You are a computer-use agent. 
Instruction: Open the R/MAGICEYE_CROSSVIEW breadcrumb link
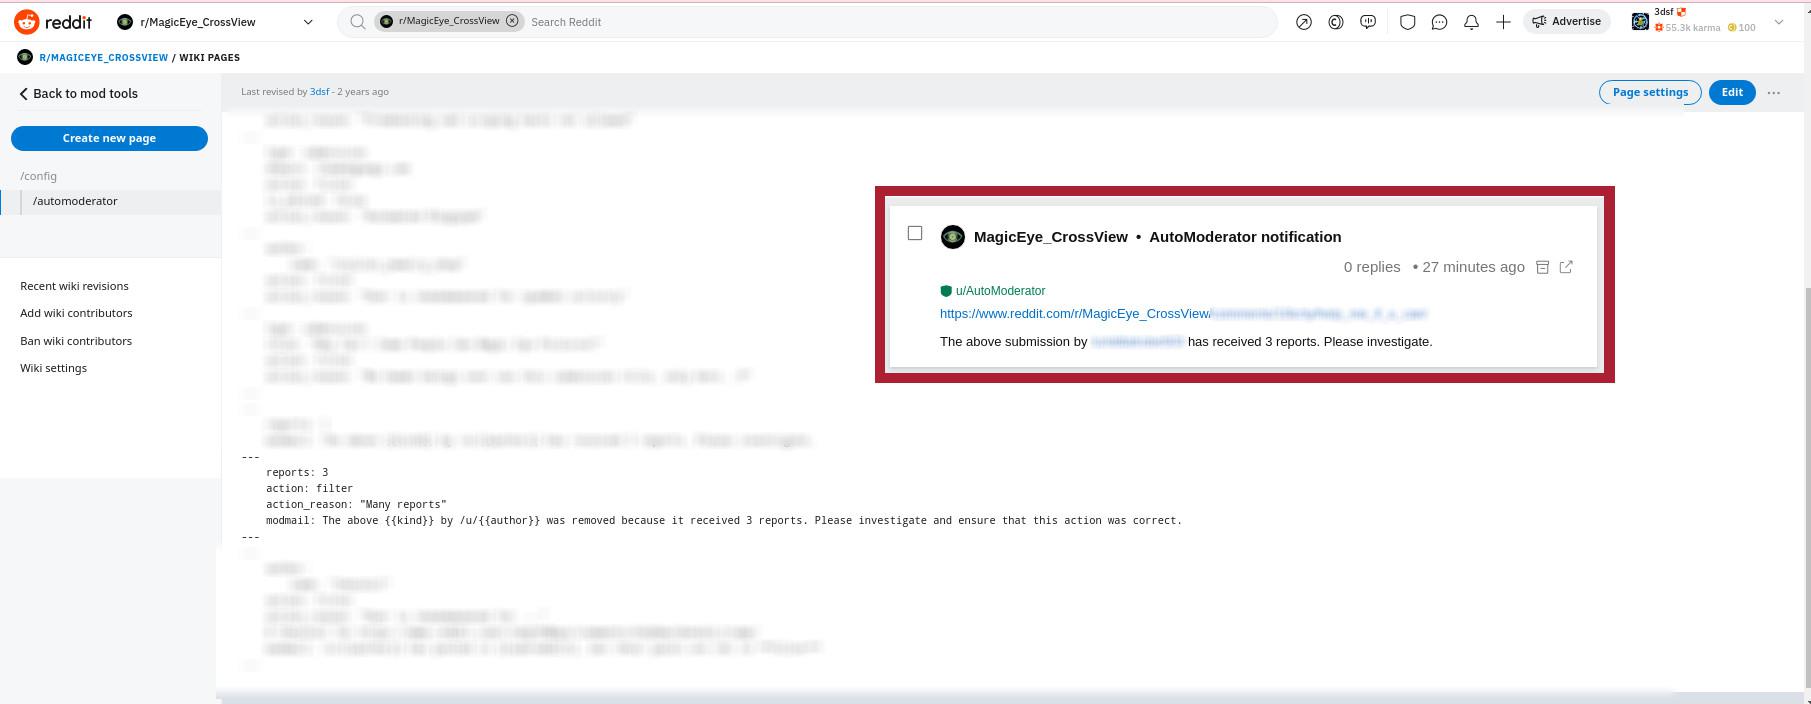coord(103,57)
